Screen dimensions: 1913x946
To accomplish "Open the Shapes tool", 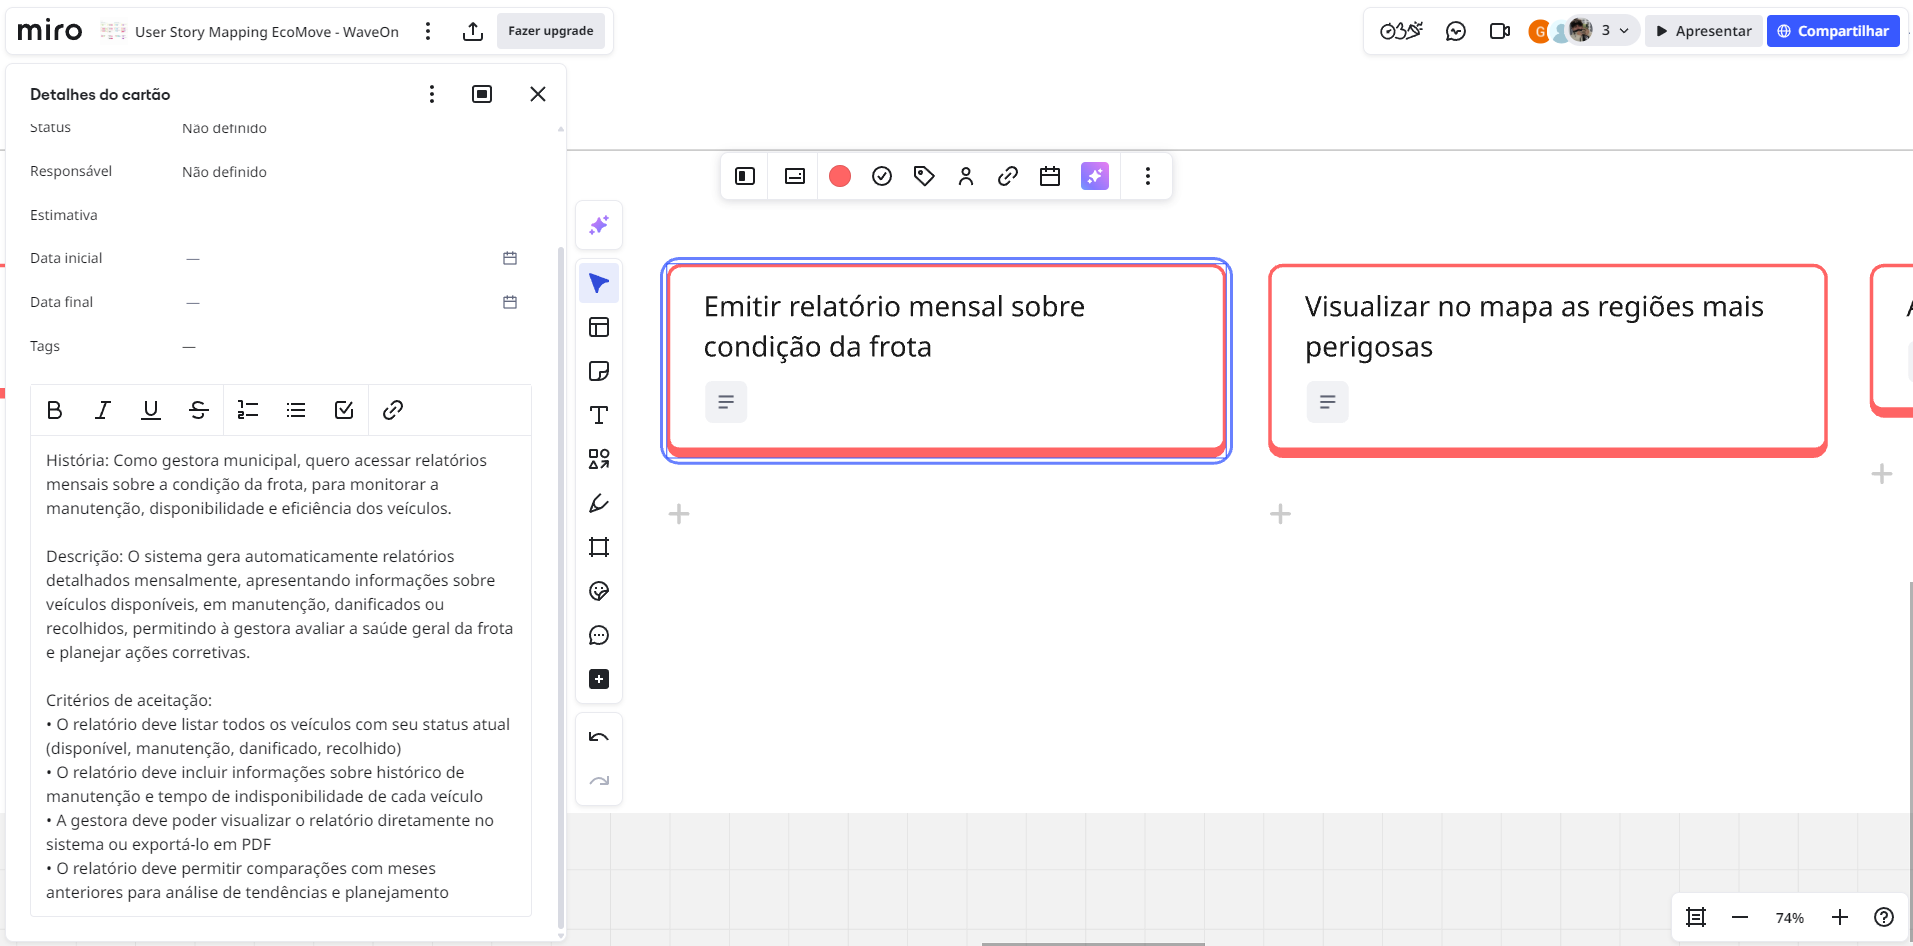I will point(599,459).
